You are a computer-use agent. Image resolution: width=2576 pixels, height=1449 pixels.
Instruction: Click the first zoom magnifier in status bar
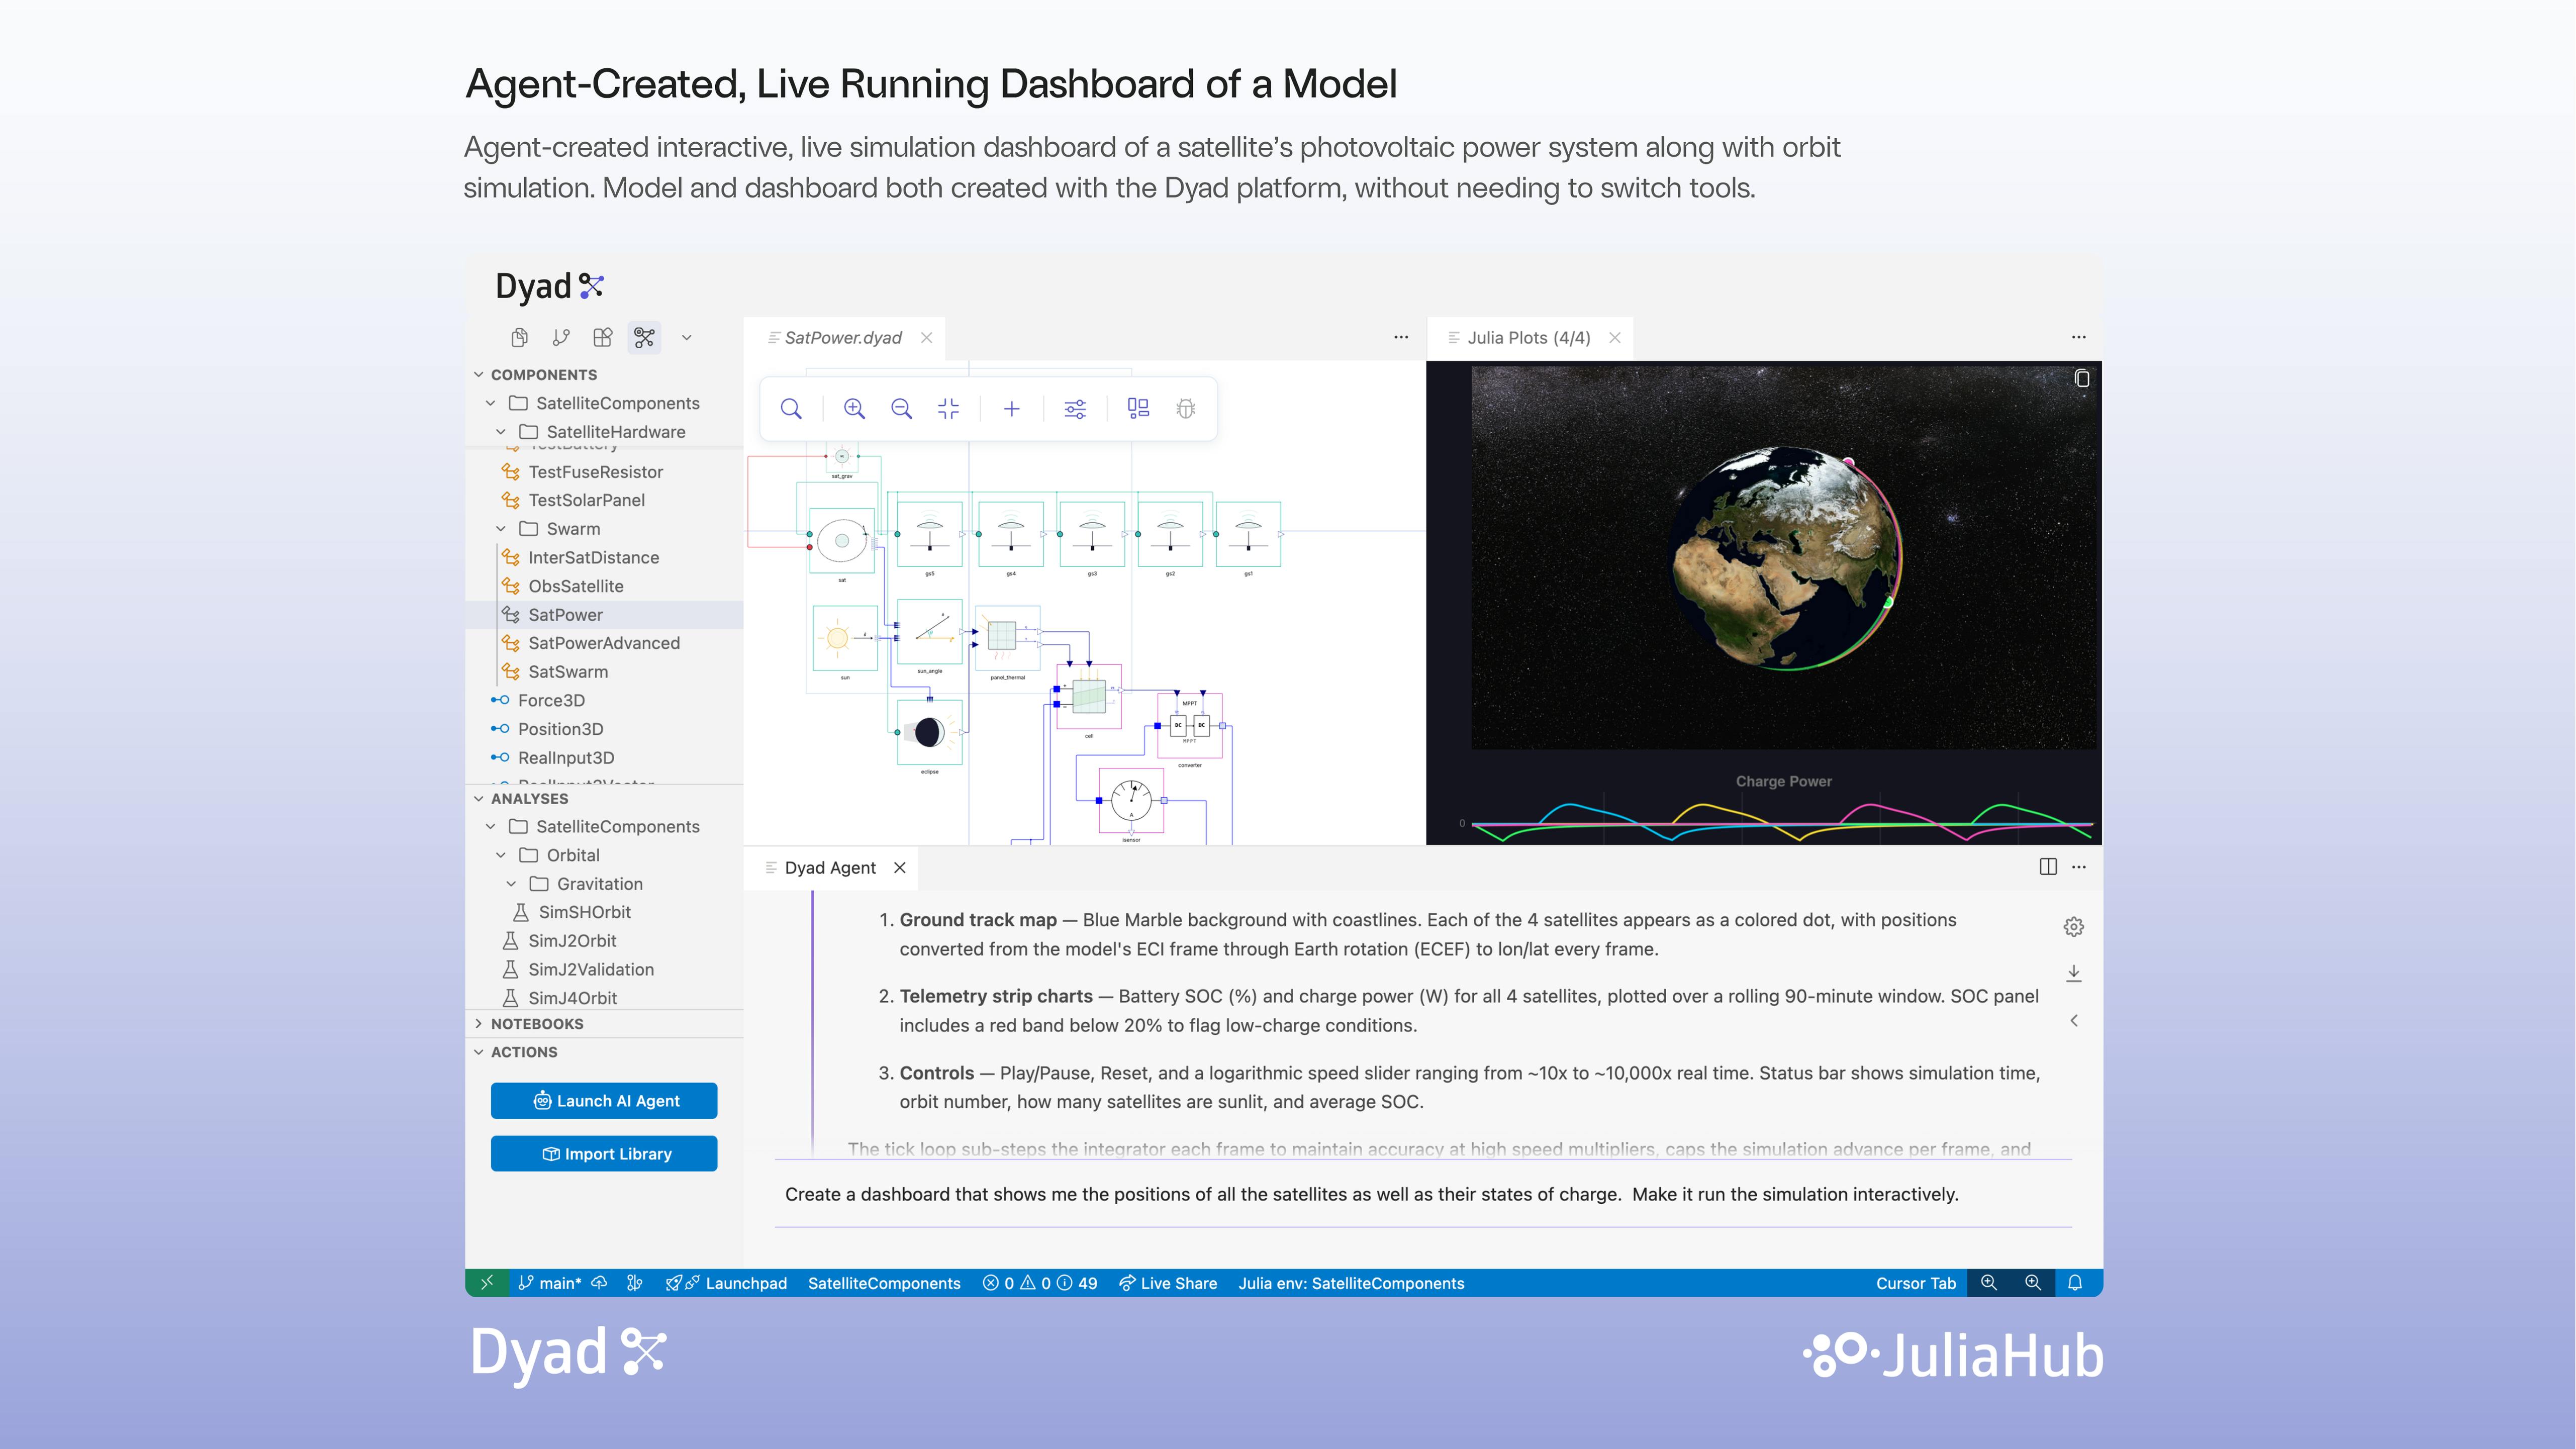tap(1989, 1283)
